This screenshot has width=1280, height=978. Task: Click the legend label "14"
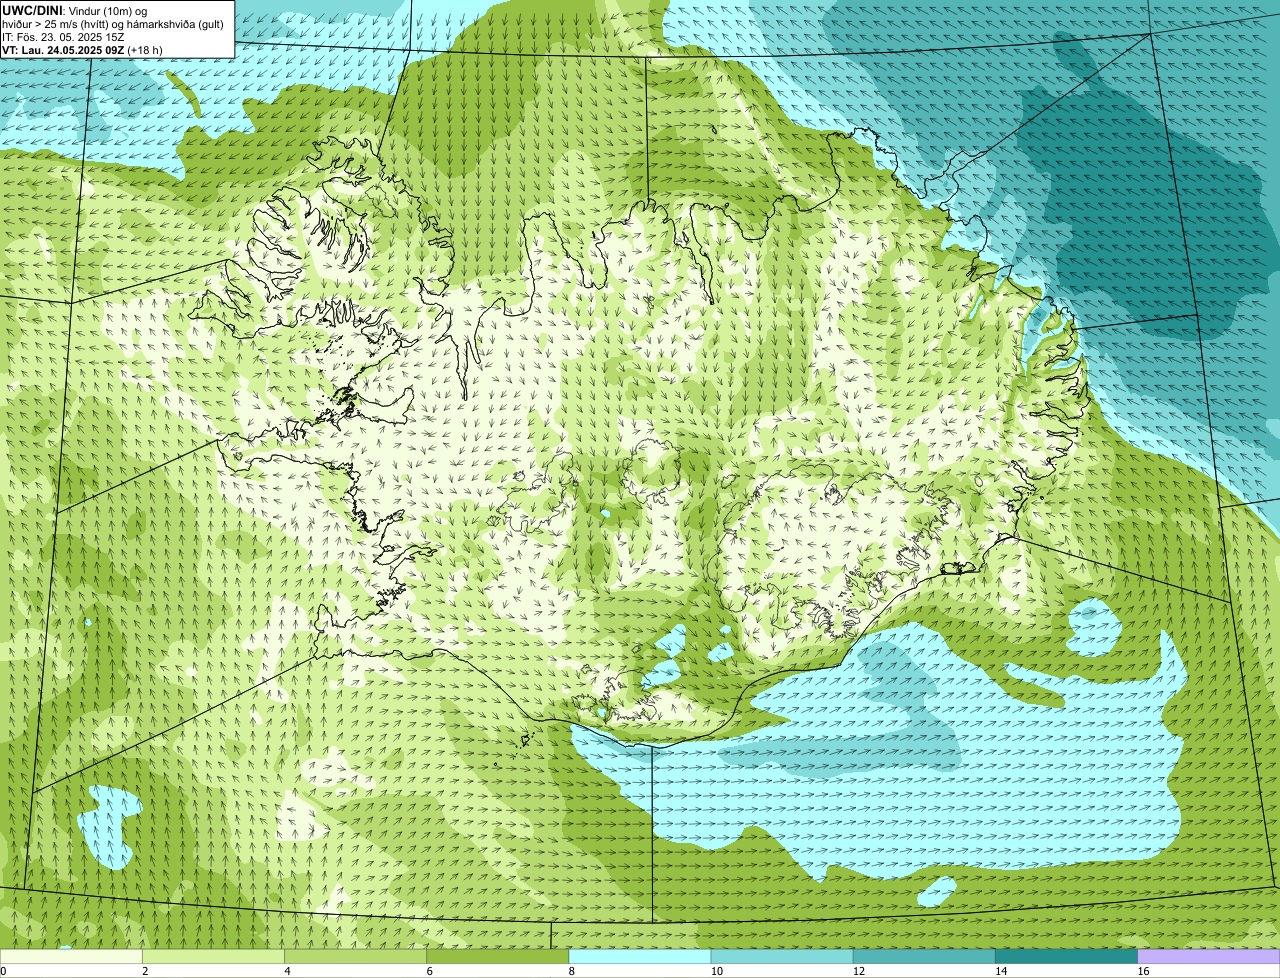coord(1000,971)
